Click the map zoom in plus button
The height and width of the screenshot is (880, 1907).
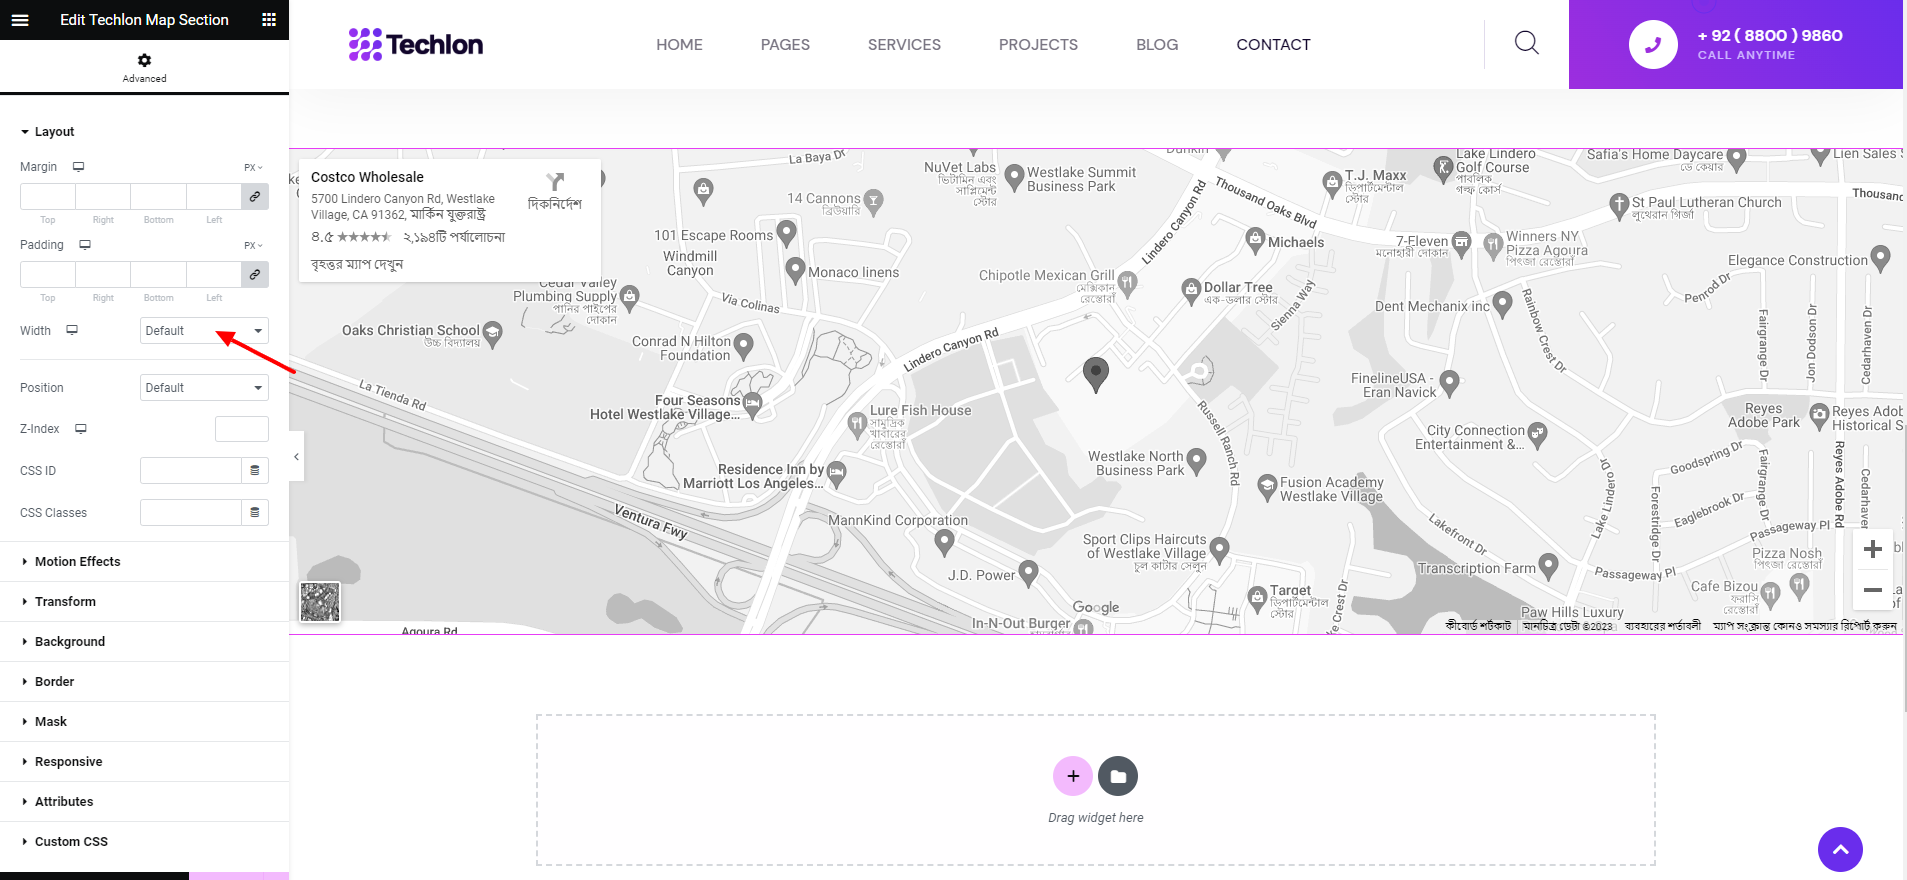pos(1873,549)
